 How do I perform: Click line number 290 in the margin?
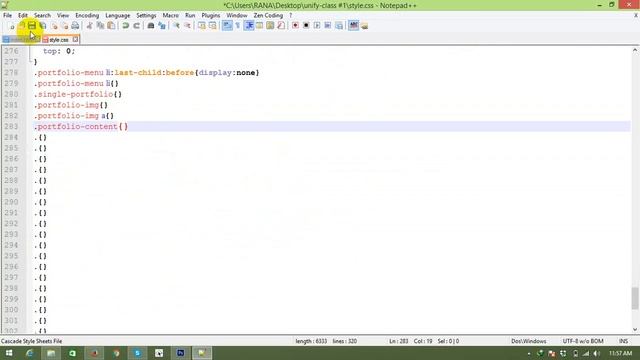11,202
